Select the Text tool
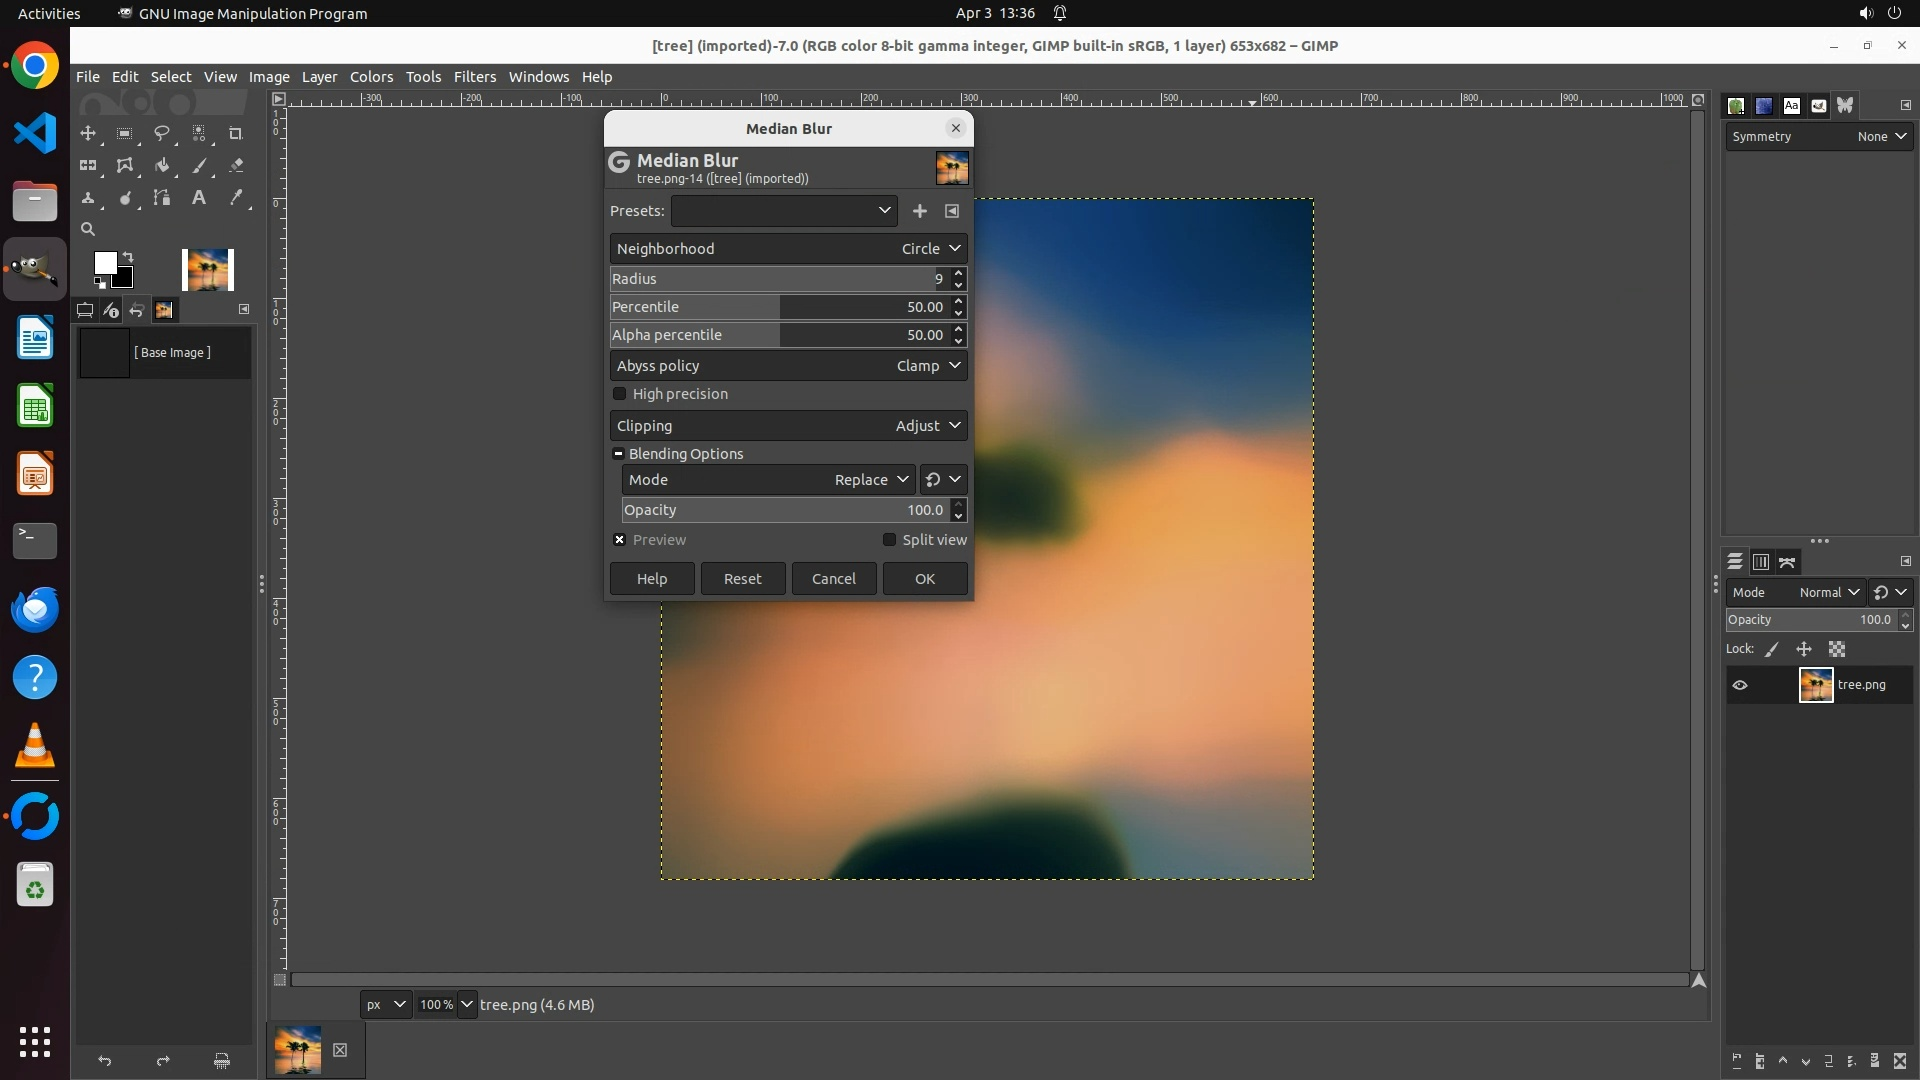 (199, 198)
